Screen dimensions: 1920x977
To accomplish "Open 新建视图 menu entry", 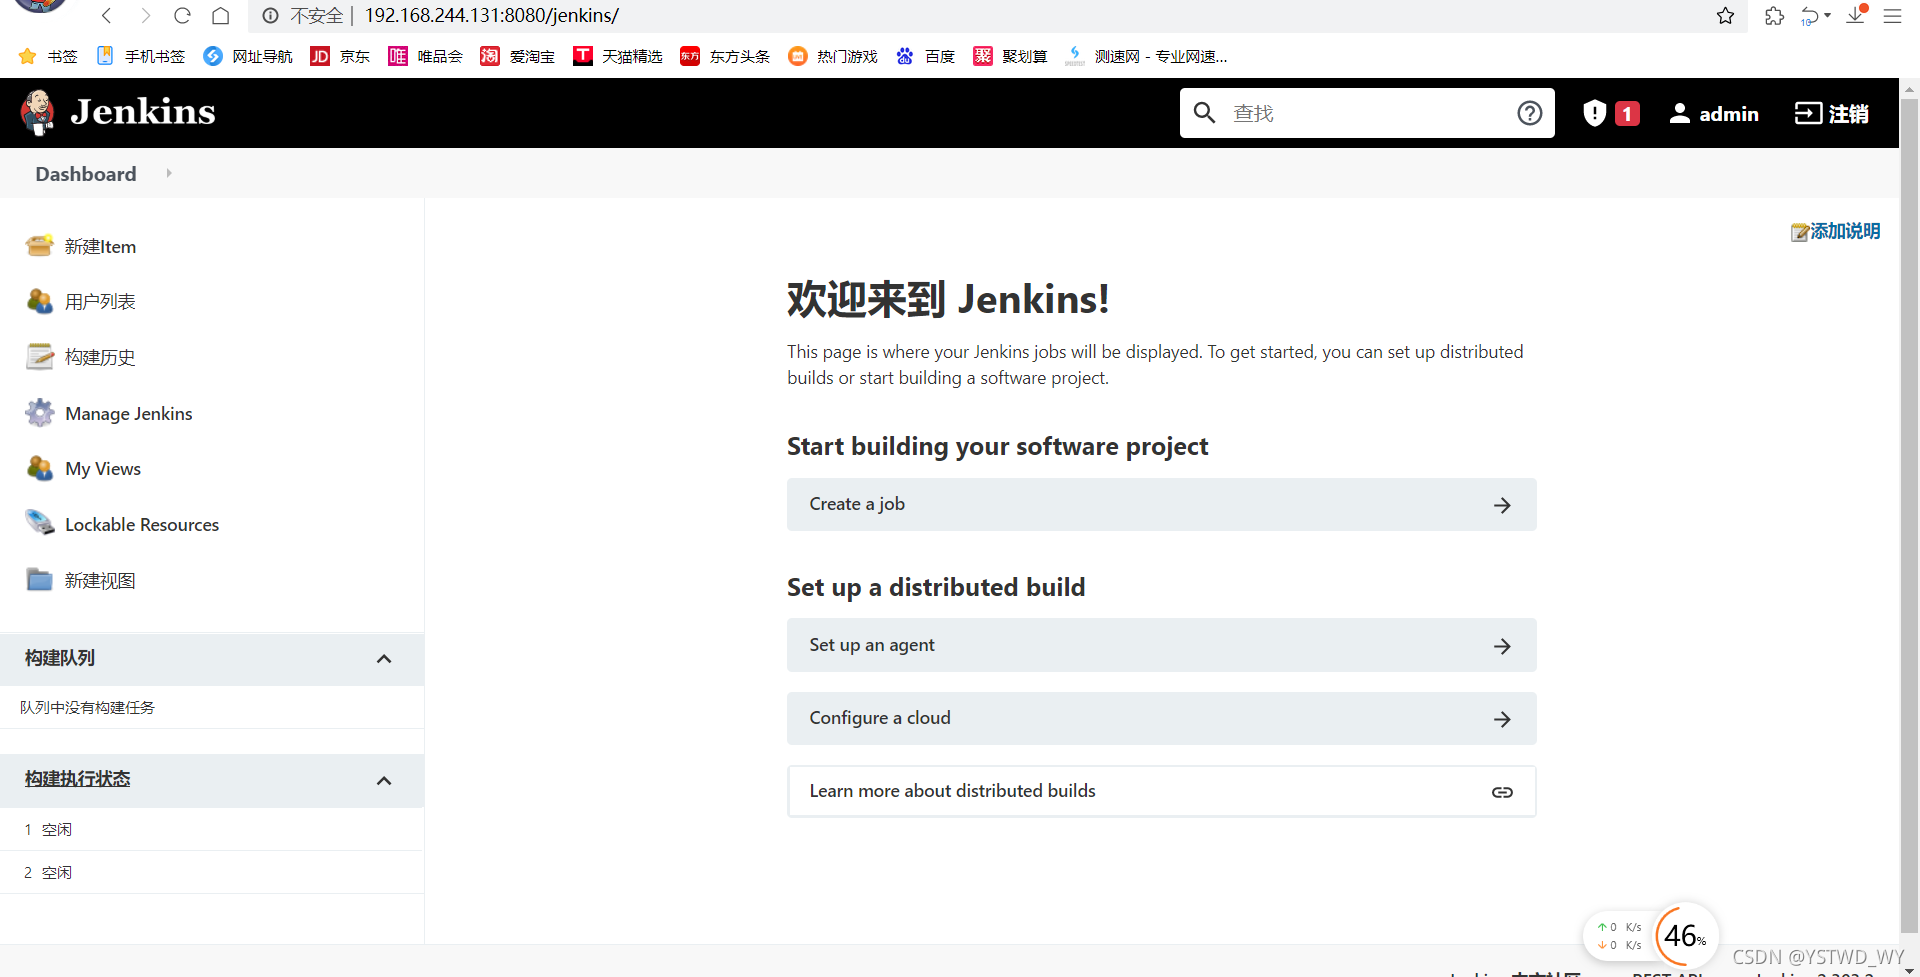I will pyautogui.click(x=100, y=580).
